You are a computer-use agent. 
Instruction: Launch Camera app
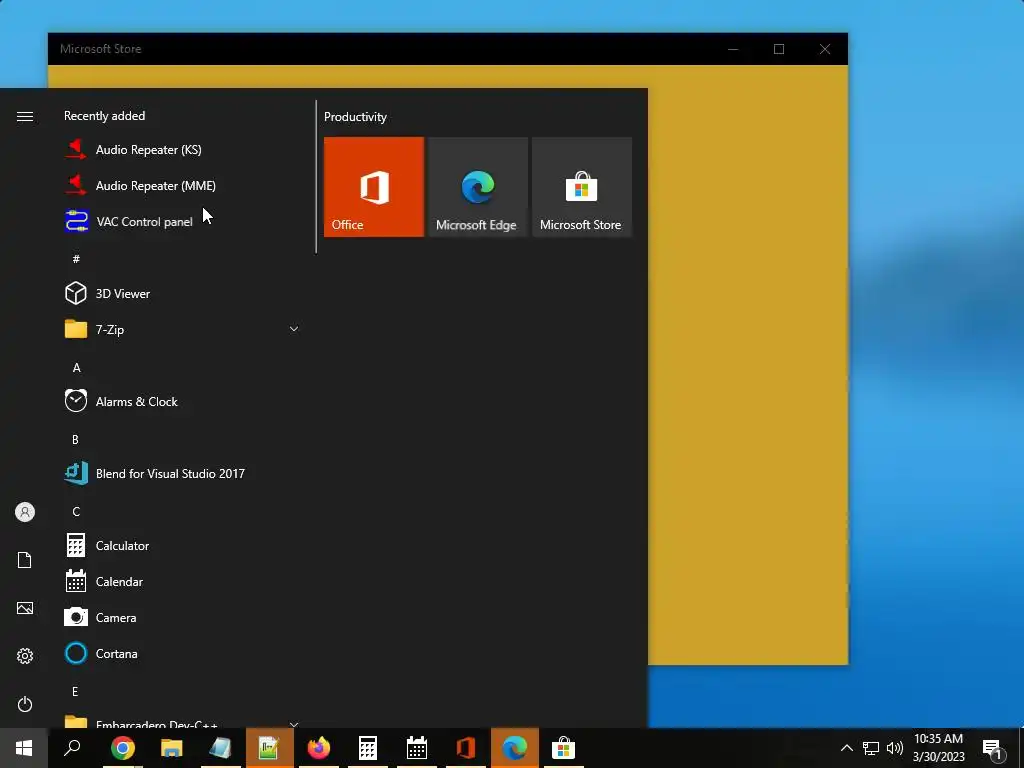[182, 617]
